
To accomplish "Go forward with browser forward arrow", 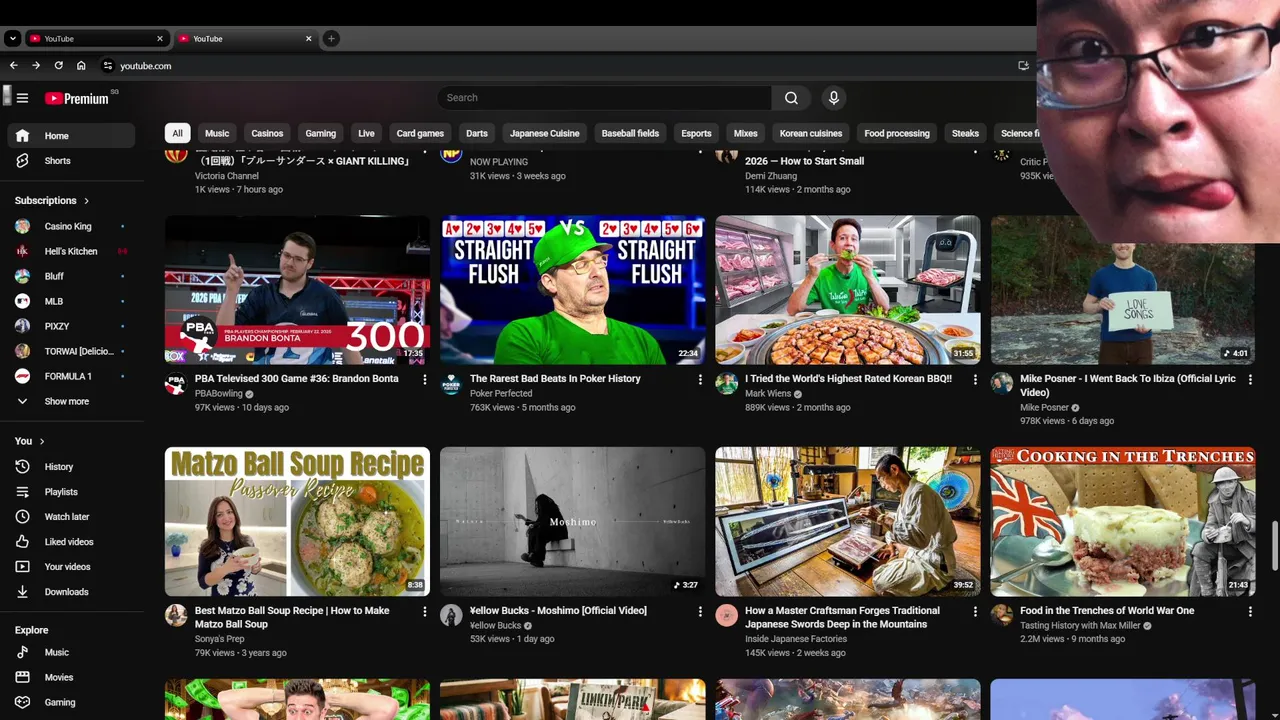I will [x=36, y=66].
